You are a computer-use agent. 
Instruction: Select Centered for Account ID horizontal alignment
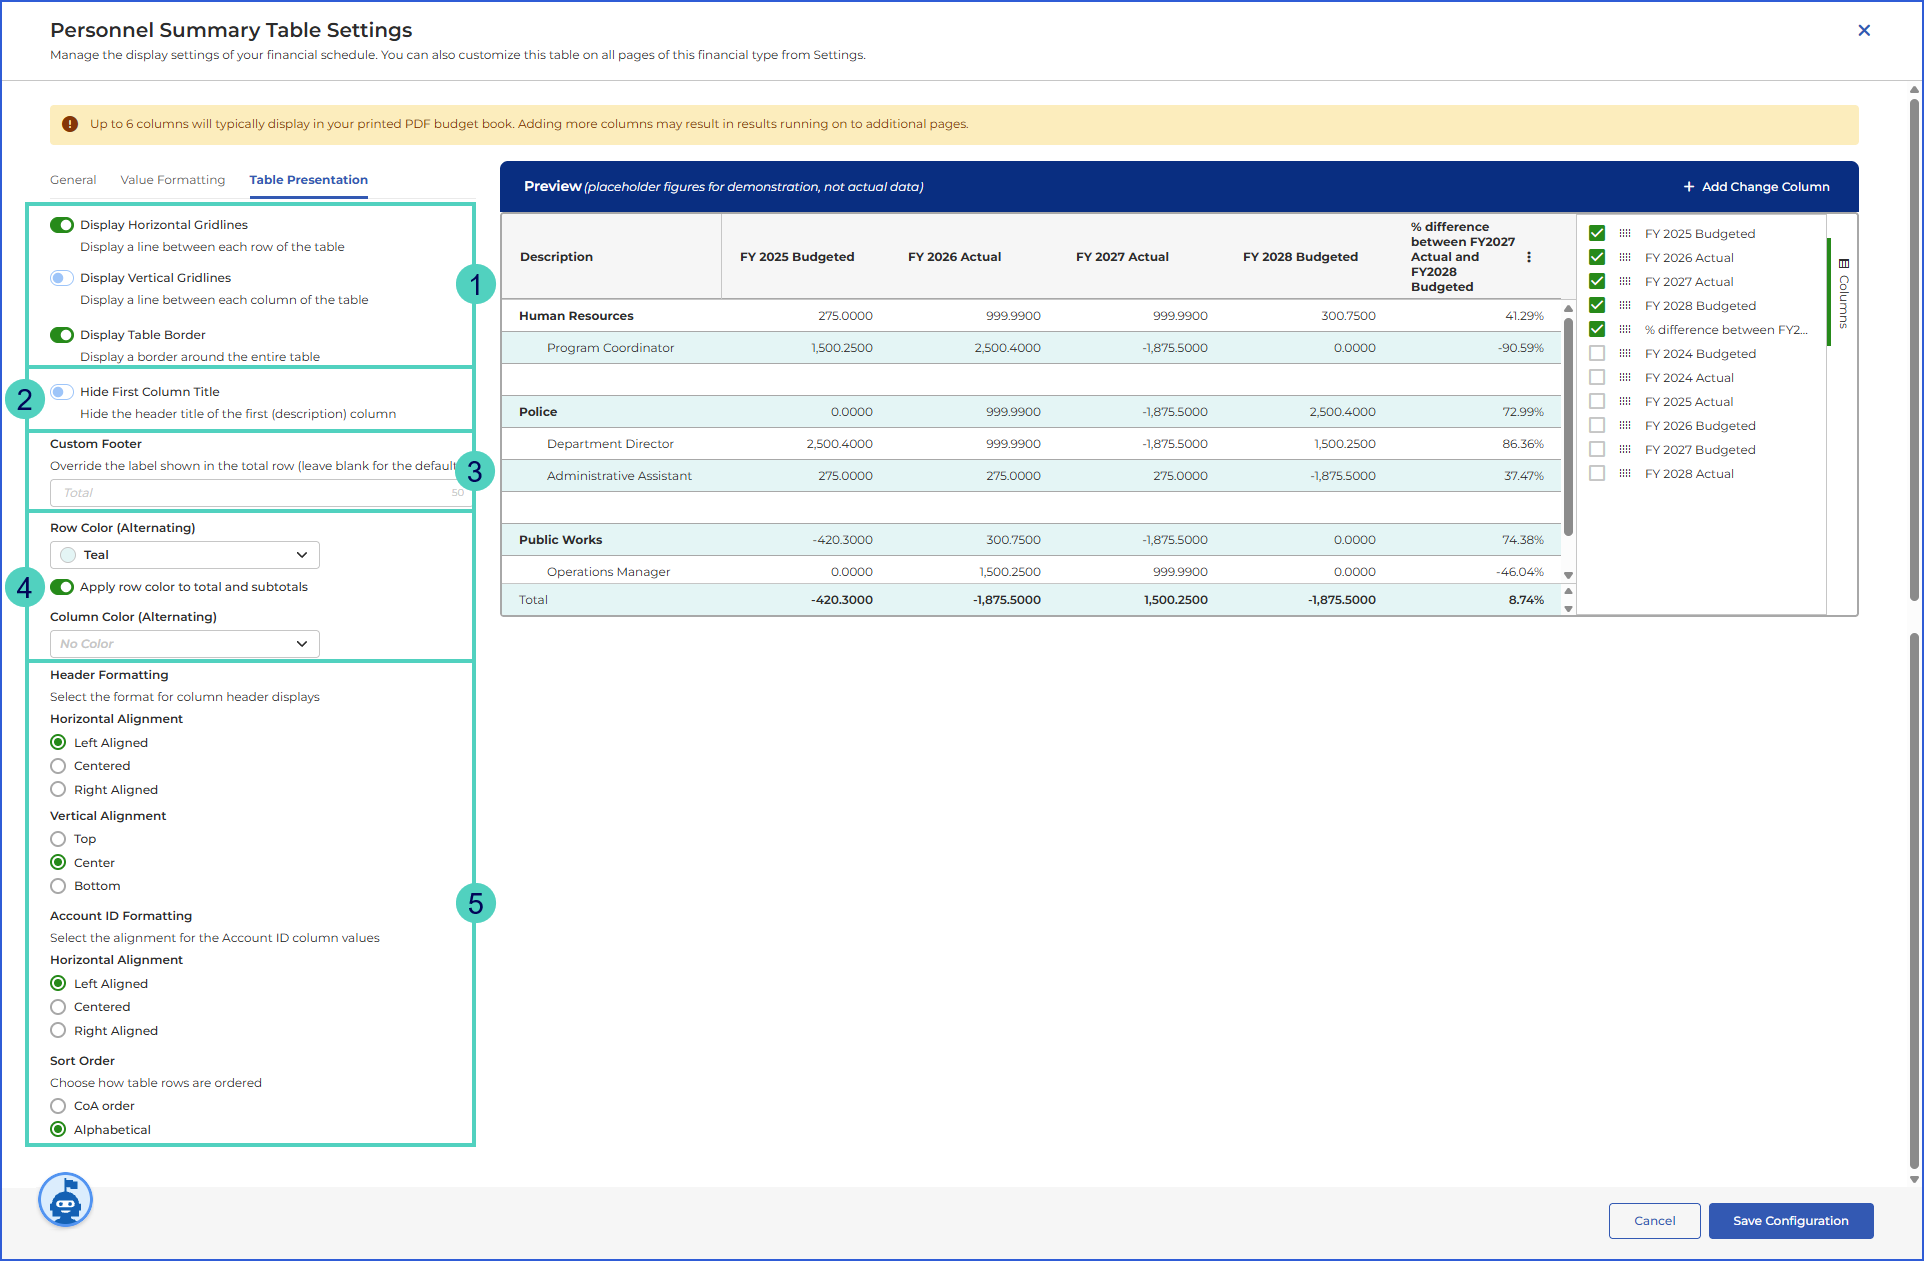[58, 1007]
